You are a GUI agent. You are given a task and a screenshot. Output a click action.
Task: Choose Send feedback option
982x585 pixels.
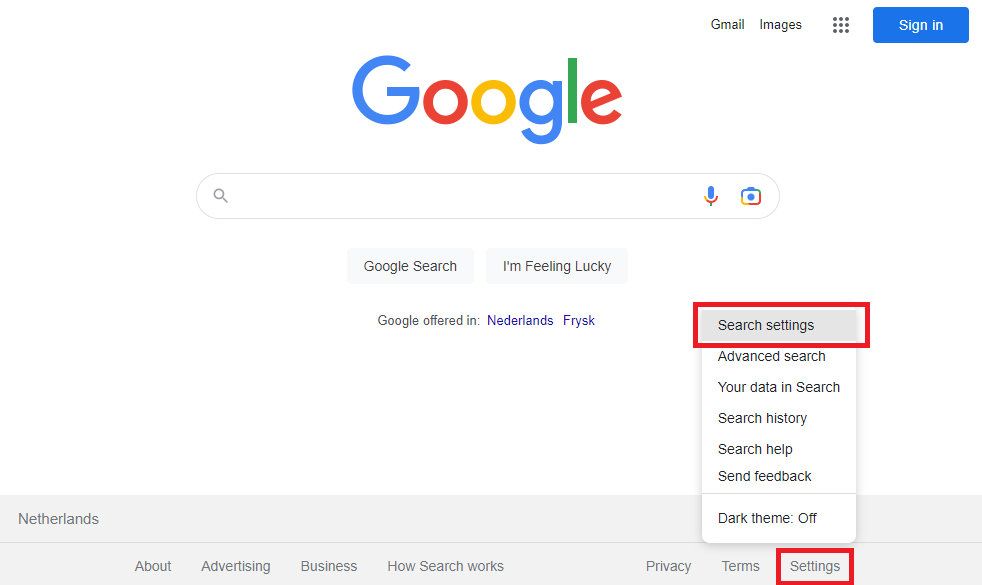click(x=764, y=476)
